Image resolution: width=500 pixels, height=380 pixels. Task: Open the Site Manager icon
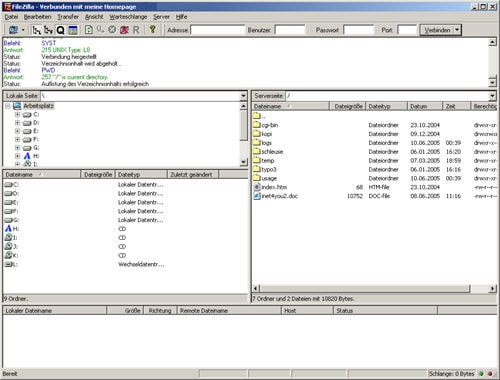tap(13, 30)
